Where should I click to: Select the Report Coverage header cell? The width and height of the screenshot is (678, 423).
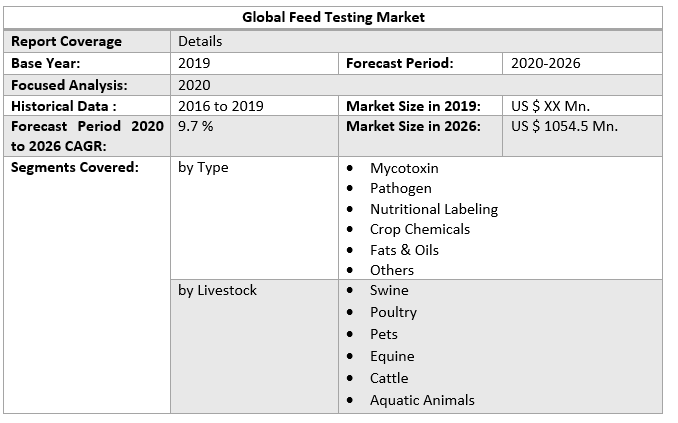tap(66, 41)
